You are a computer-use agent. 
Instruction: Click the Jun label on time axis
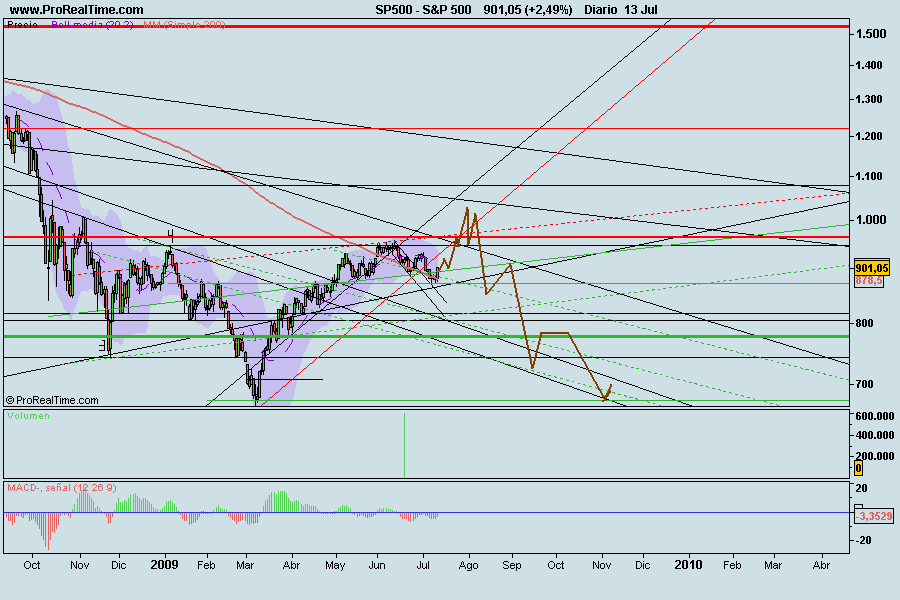pos(377,566)
